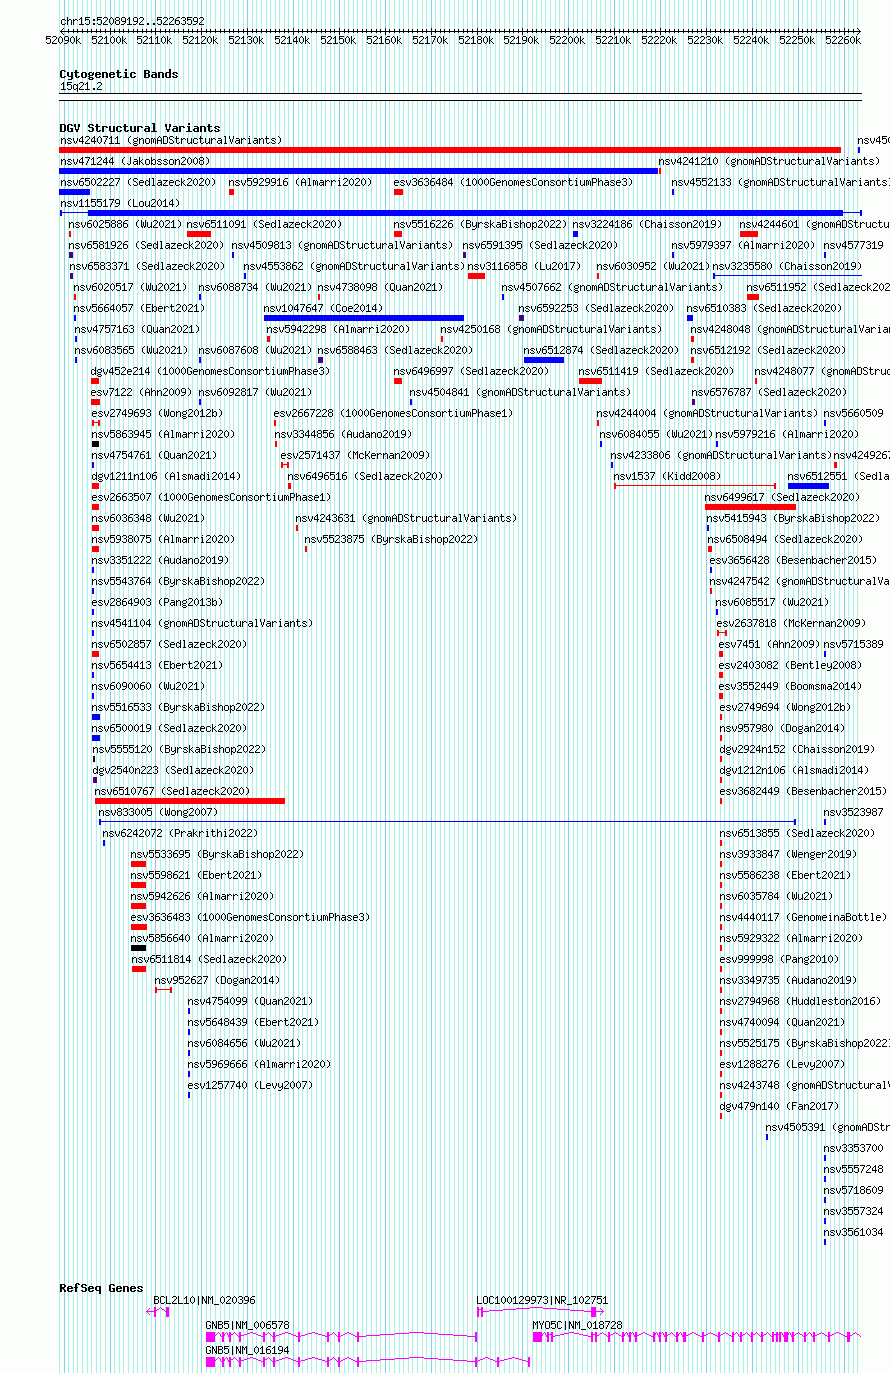890x1373 pixels.
Task: Select esv999998 (Pang2010) label
Action: [779, 959]
